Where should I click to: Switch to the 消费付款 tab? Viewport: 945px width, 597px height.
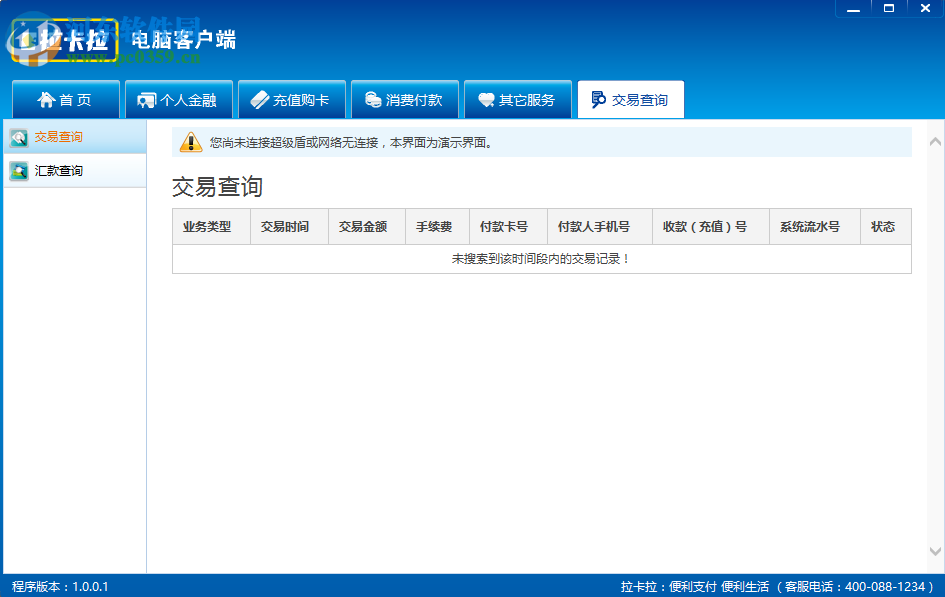404,99
